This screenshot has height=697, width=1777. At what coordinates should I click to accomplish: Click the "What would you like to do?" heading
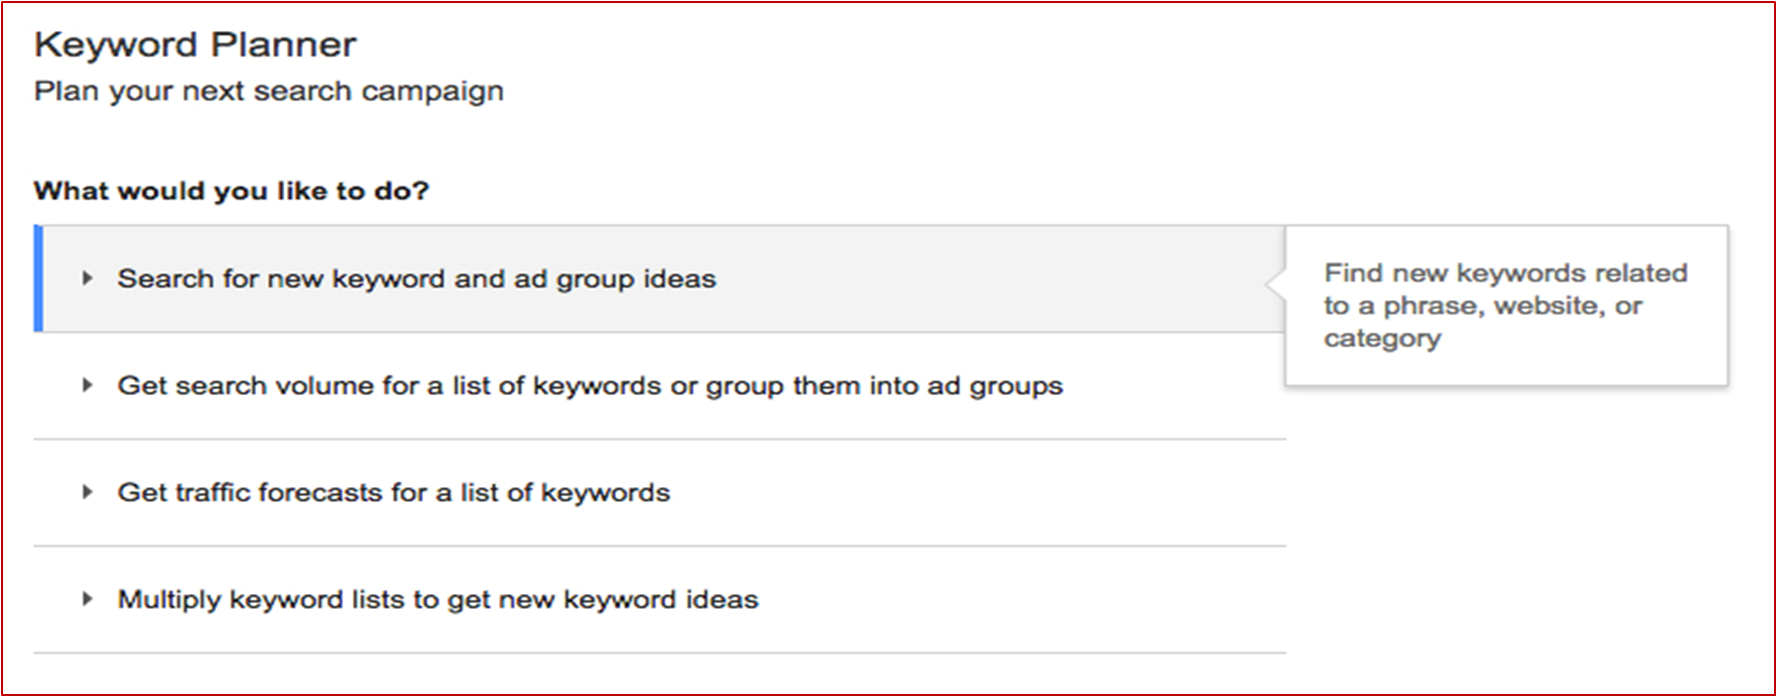(x=231, y=191)
